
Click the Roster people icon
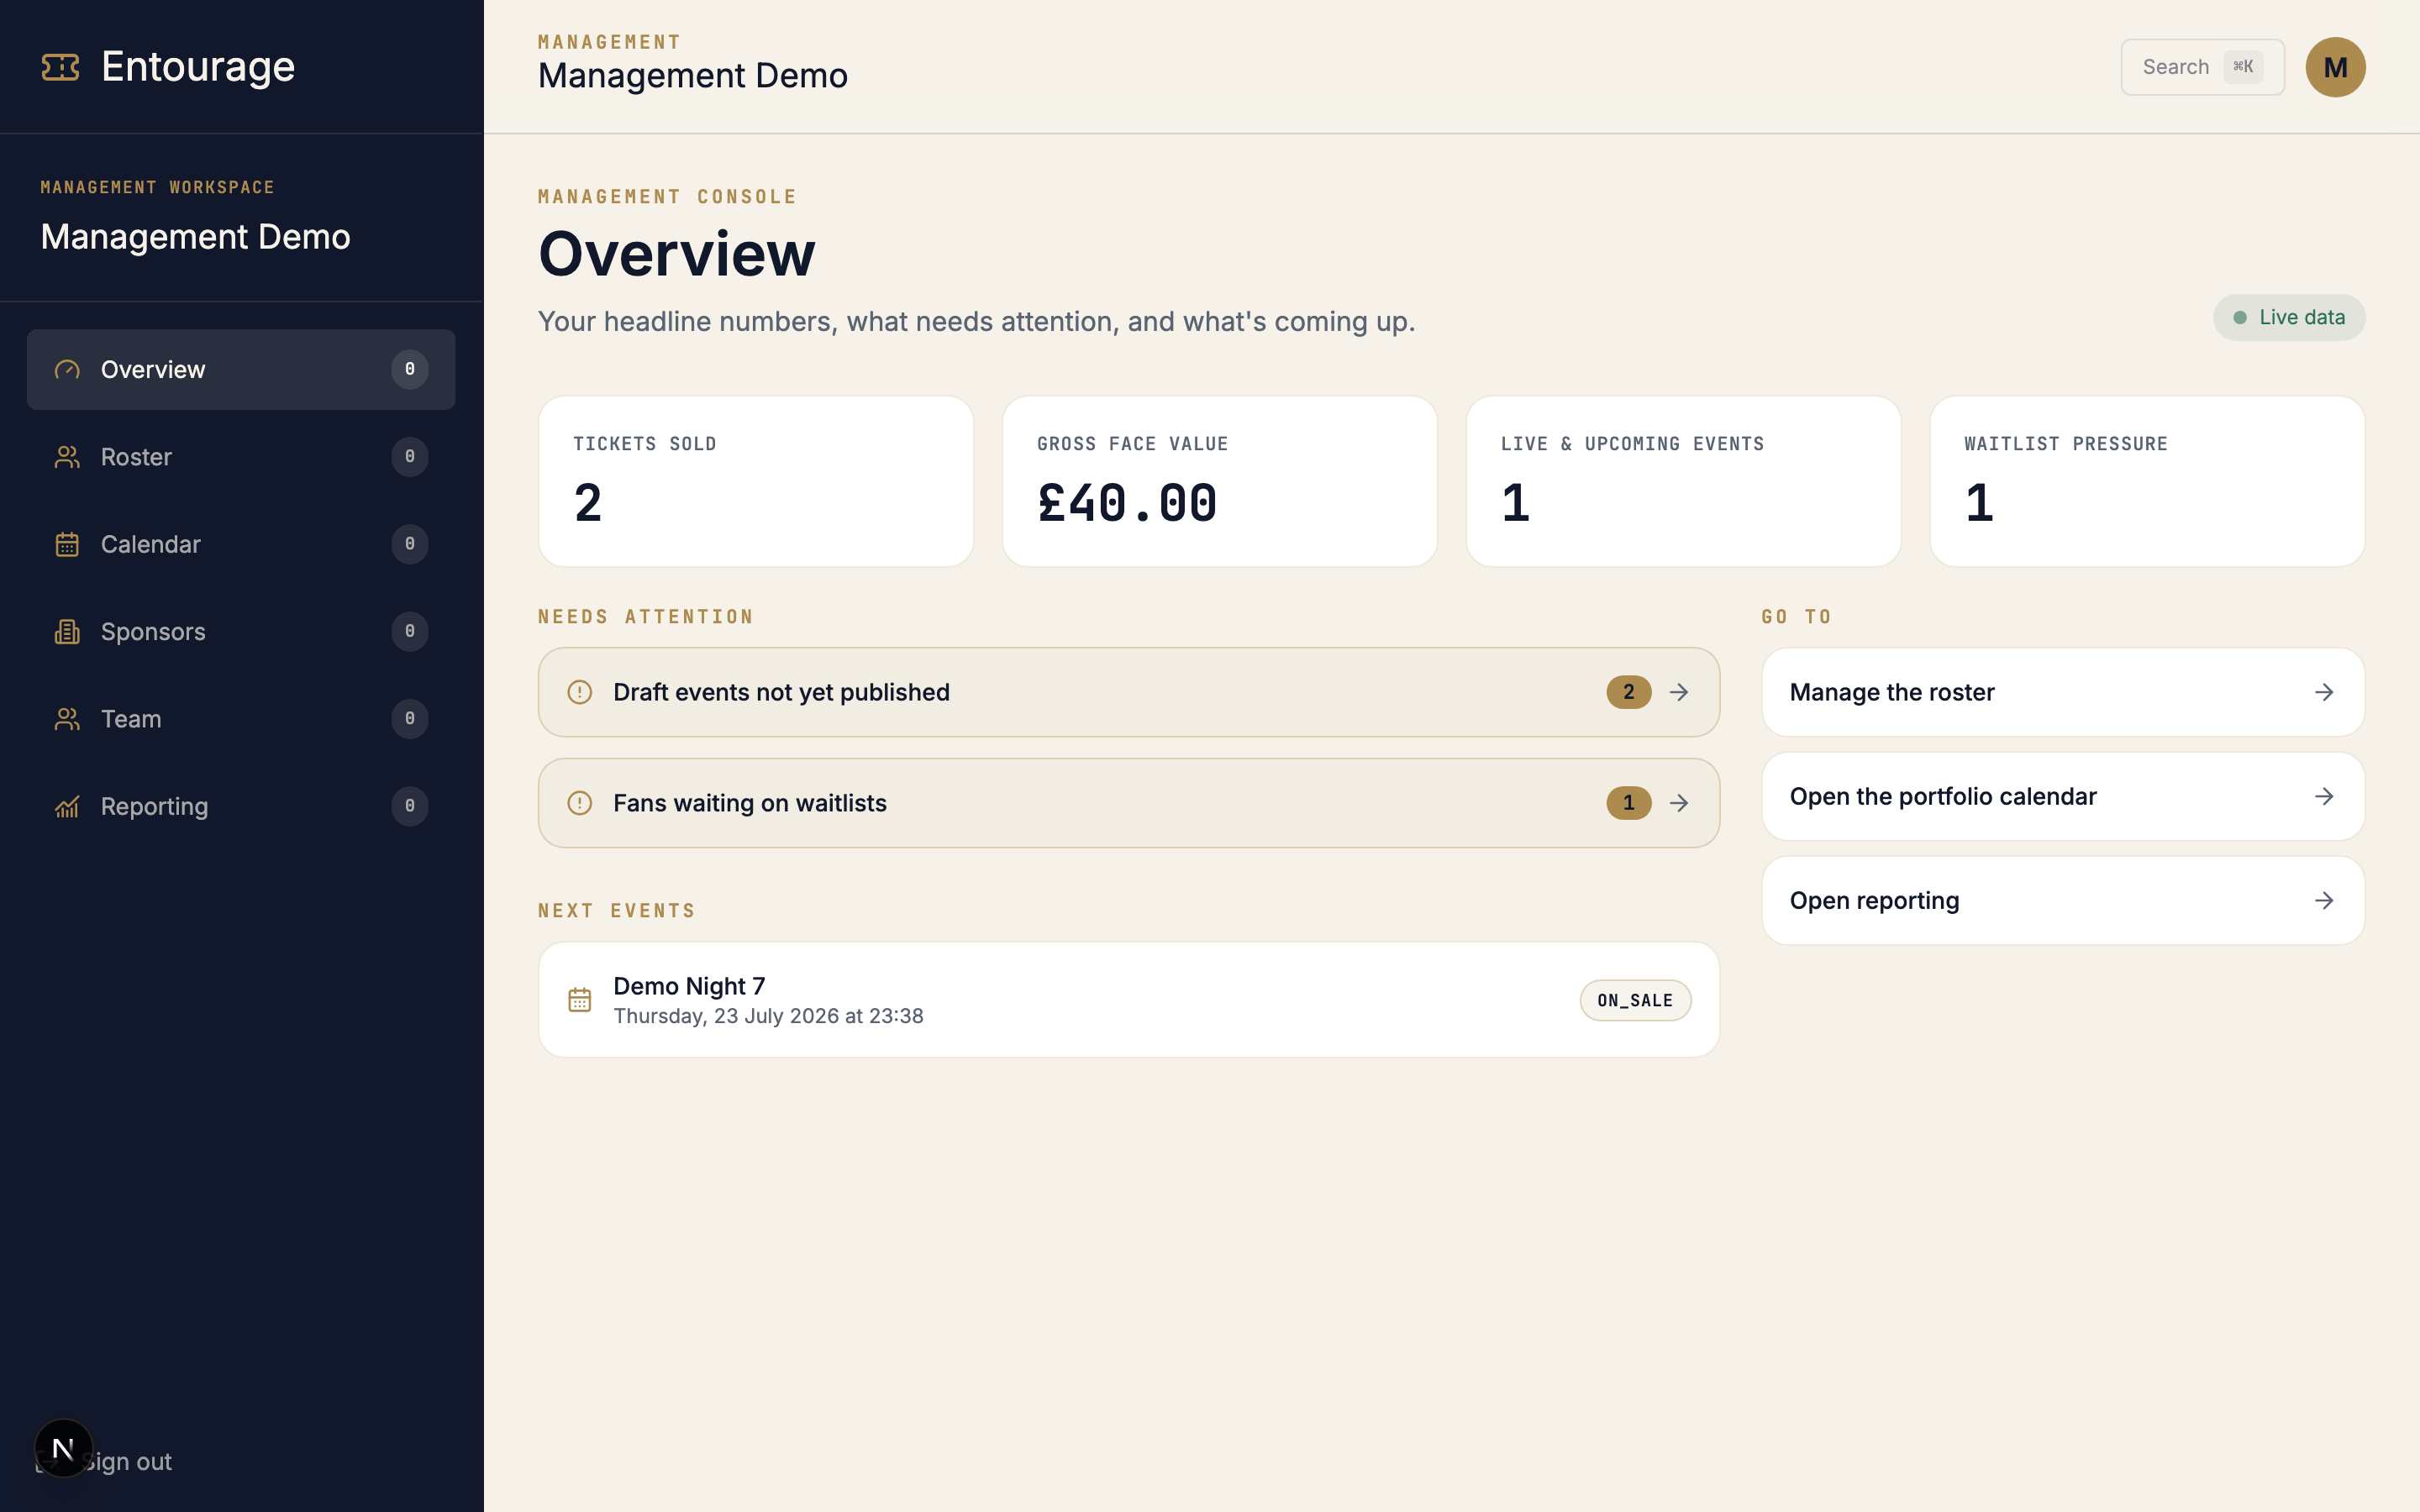click(67, 457)
